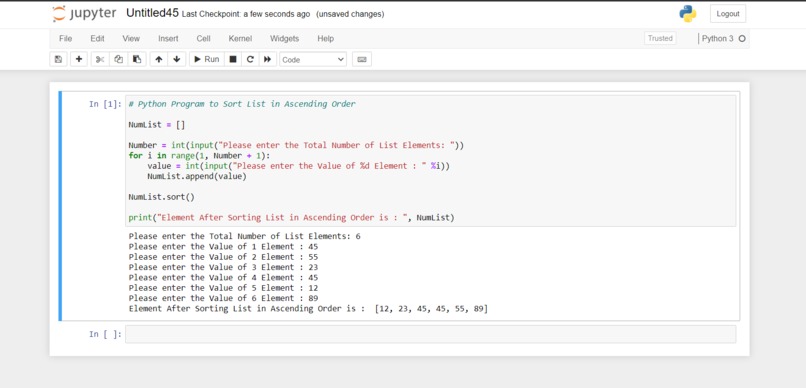Open the Widgets menu
This screenshot has width=806, height=388.
coord(284,39)
